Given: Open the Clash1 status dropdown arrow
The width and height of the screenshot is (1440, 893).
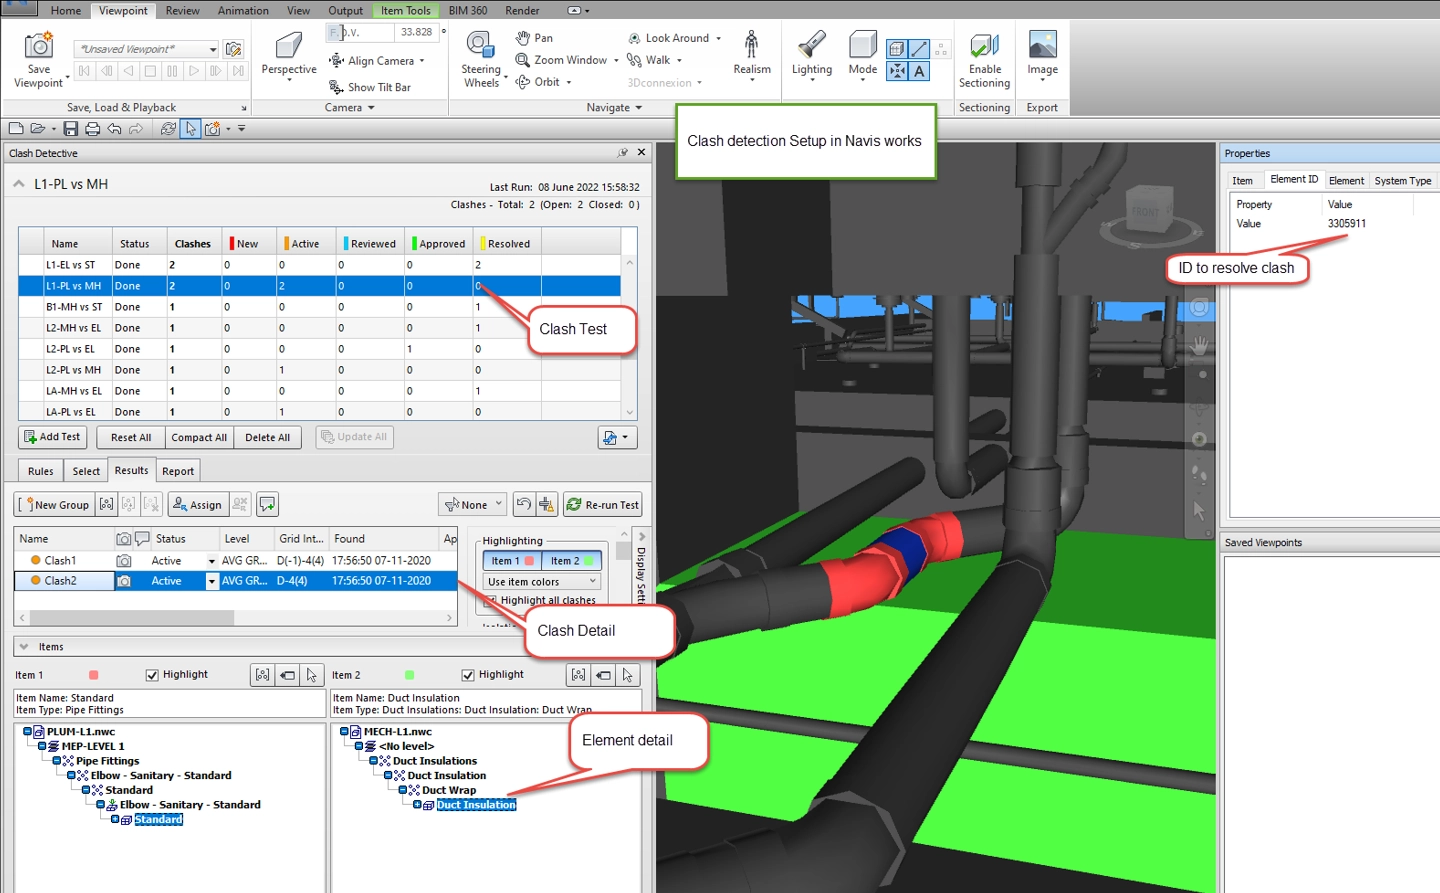Looking at the screenshot, I should [x=211, y=561].
